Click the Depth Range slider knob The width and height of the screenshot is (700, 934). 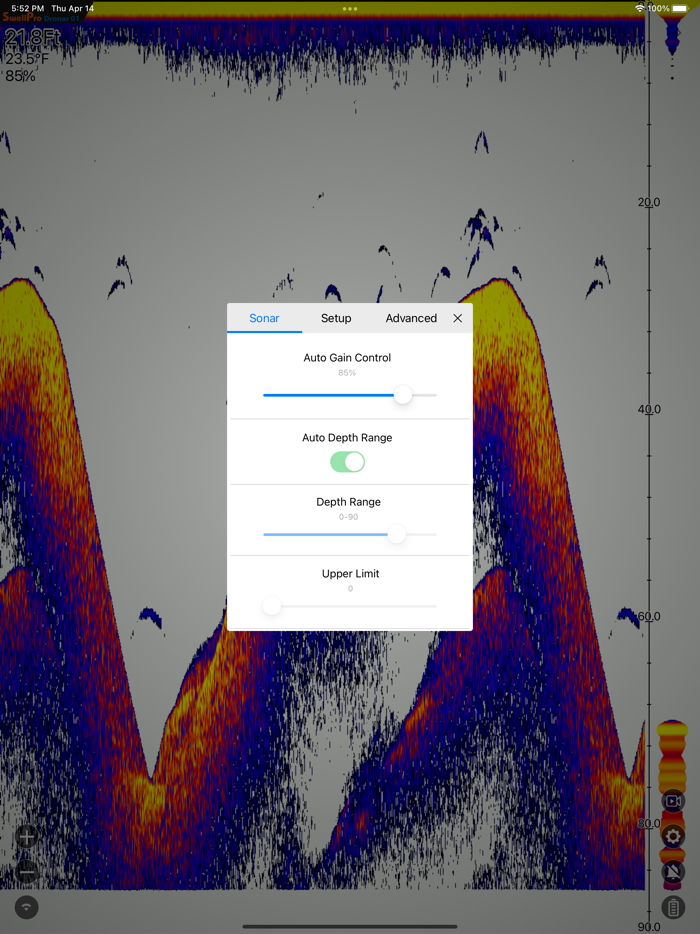[397, 534]
